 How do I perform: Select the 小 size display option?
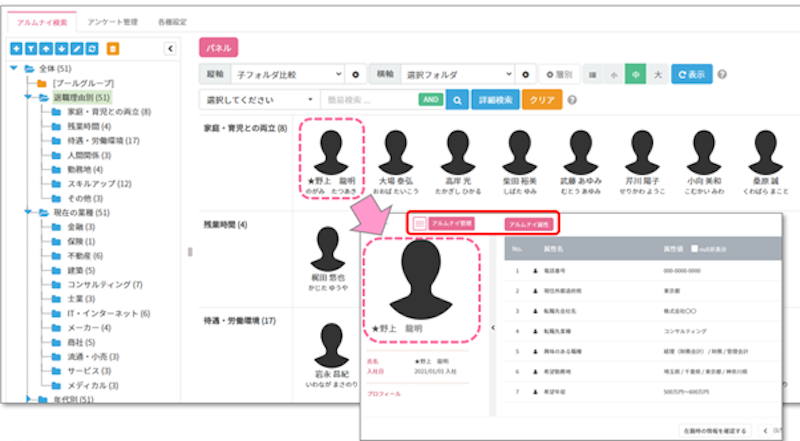coord(614,75)
